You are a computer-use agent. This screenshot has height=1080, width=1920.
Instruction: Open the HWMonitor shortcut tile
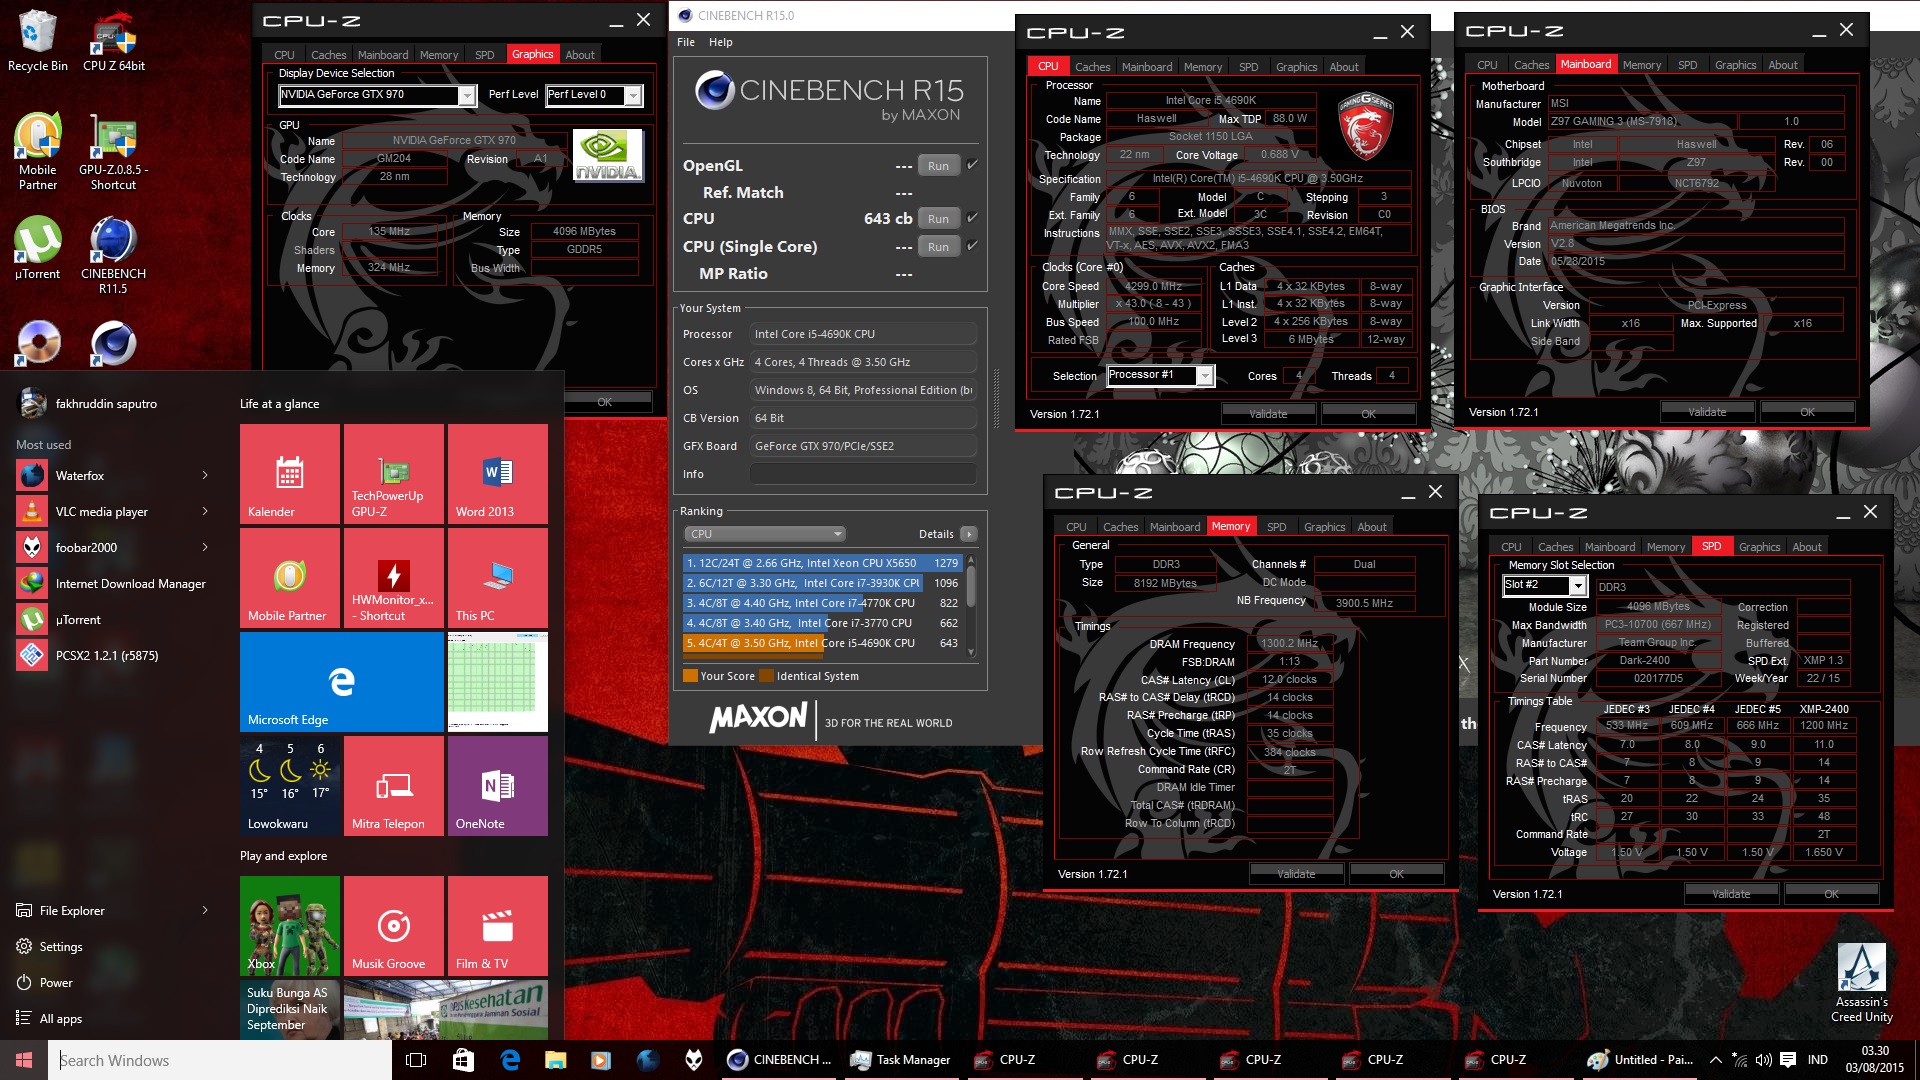(x=394, y=578)
